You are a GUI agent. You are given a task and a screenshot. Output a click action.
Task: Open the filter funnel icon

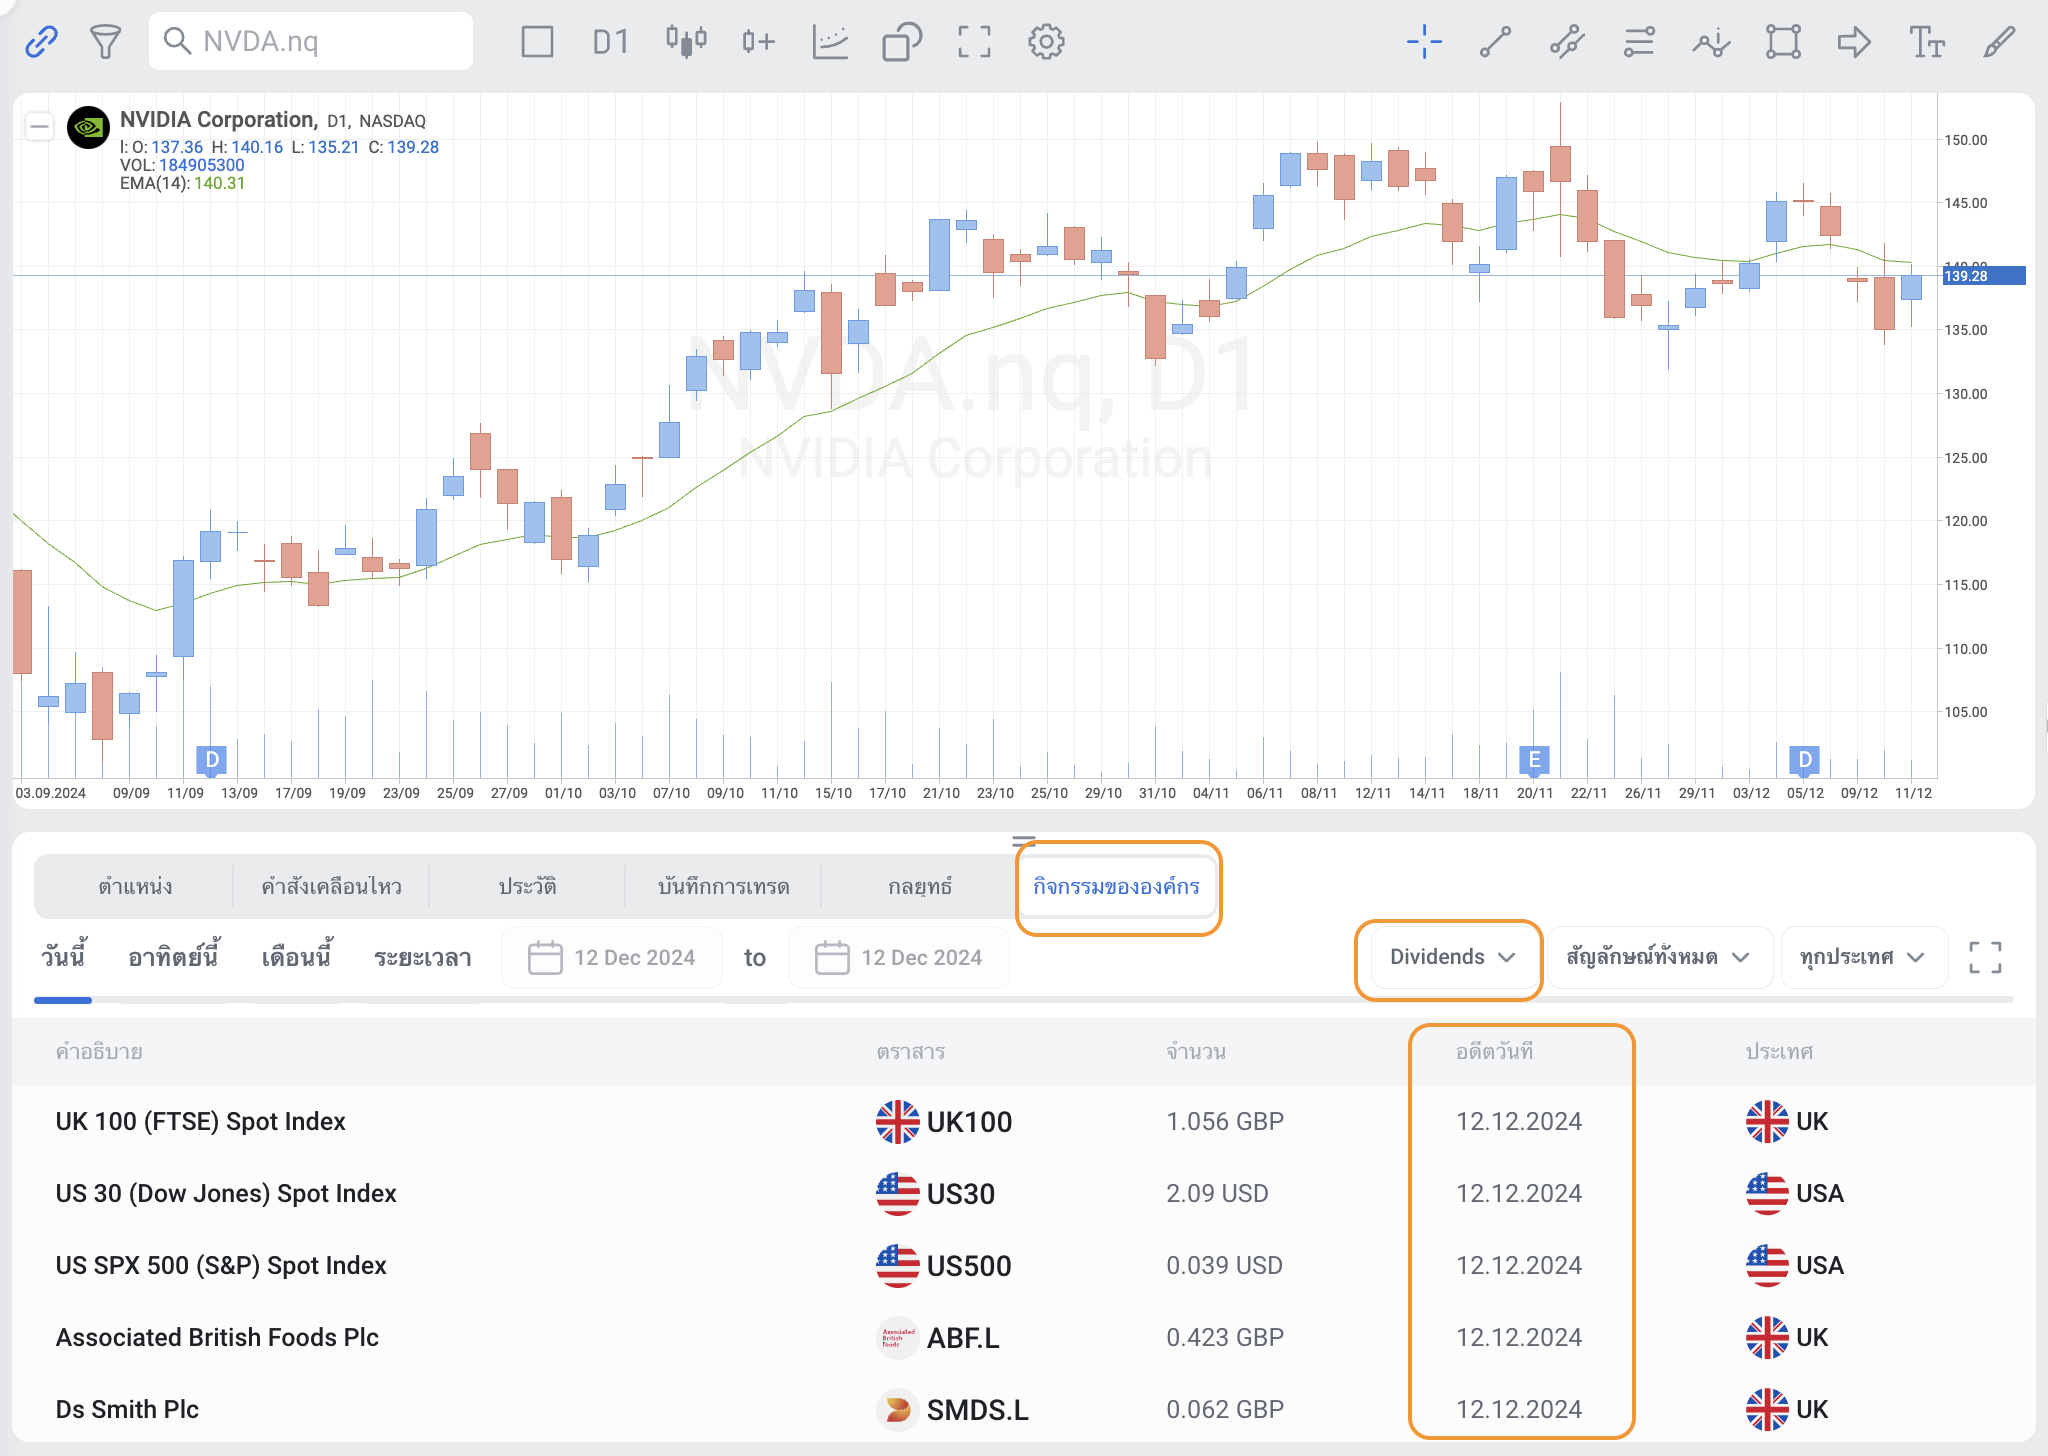point(105,42)
